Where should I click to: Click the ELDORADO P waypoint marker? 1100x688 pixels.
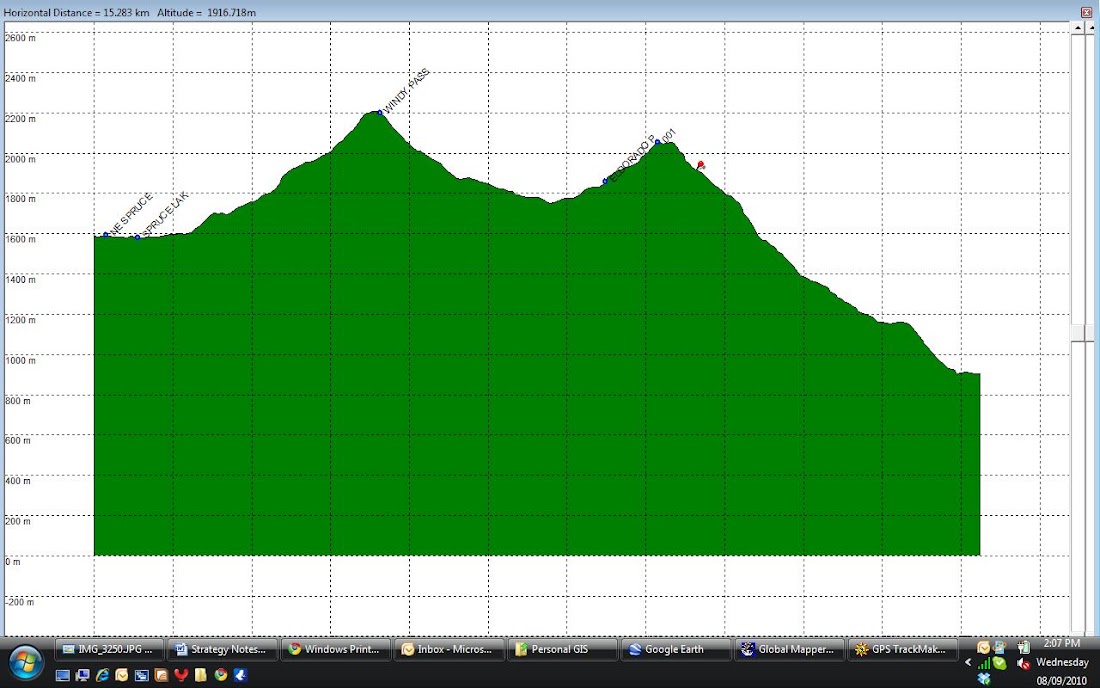coord(605,182)
